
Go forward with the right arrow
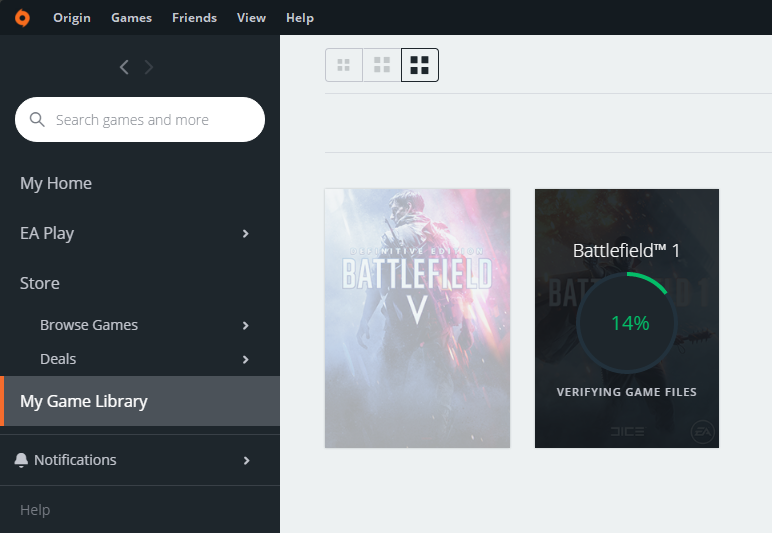click(x=149, y=67)
